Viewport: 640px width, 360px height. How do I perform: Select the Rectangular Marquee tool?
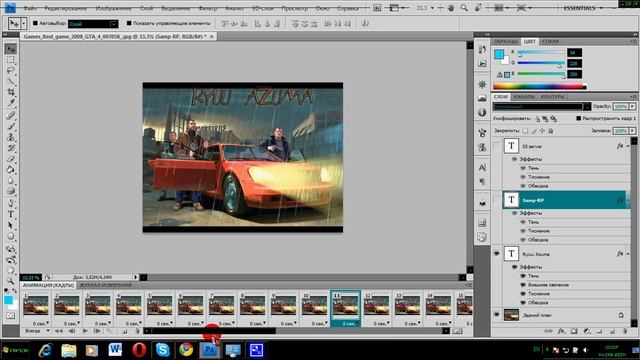[x=11, y=60]
